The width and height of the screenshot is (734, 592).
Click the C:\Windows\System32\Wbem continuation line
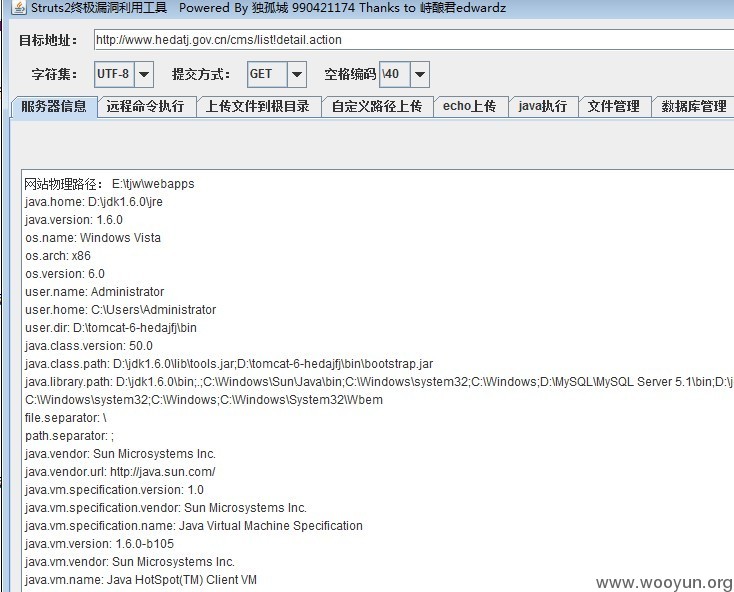pyautogui.click(x=204, y=400)
